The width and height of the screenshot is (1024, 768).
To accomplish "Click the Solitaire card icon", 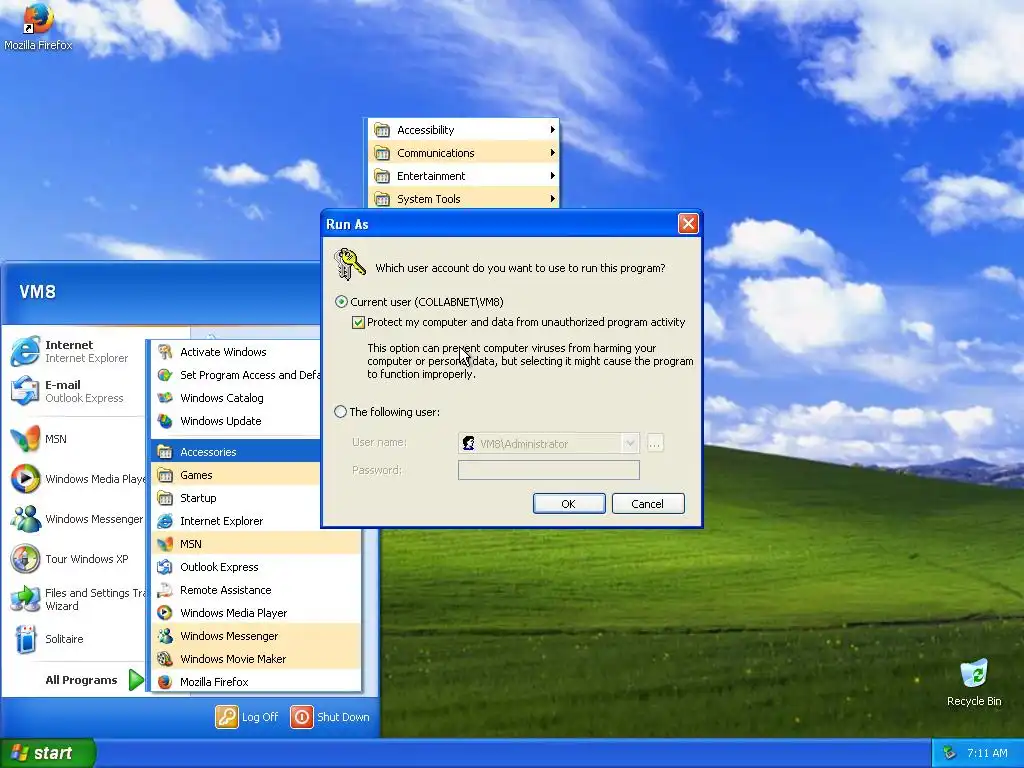I will pos(25,639).
